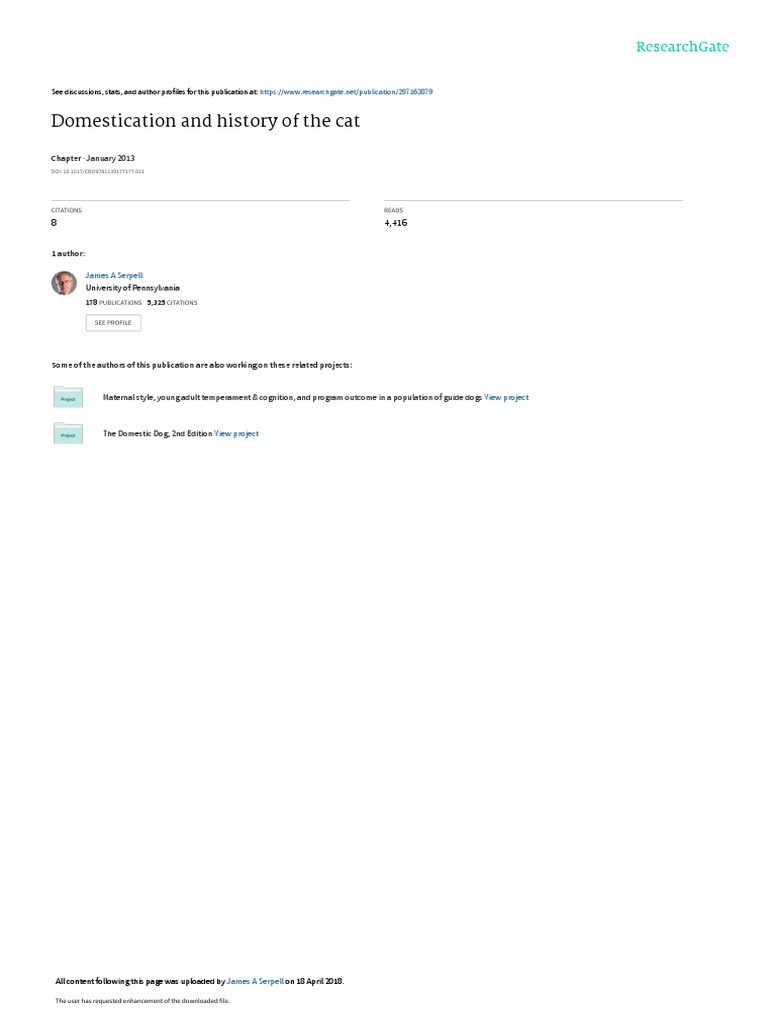Click the Chapter January 2013 label

[x=93, y=158]
